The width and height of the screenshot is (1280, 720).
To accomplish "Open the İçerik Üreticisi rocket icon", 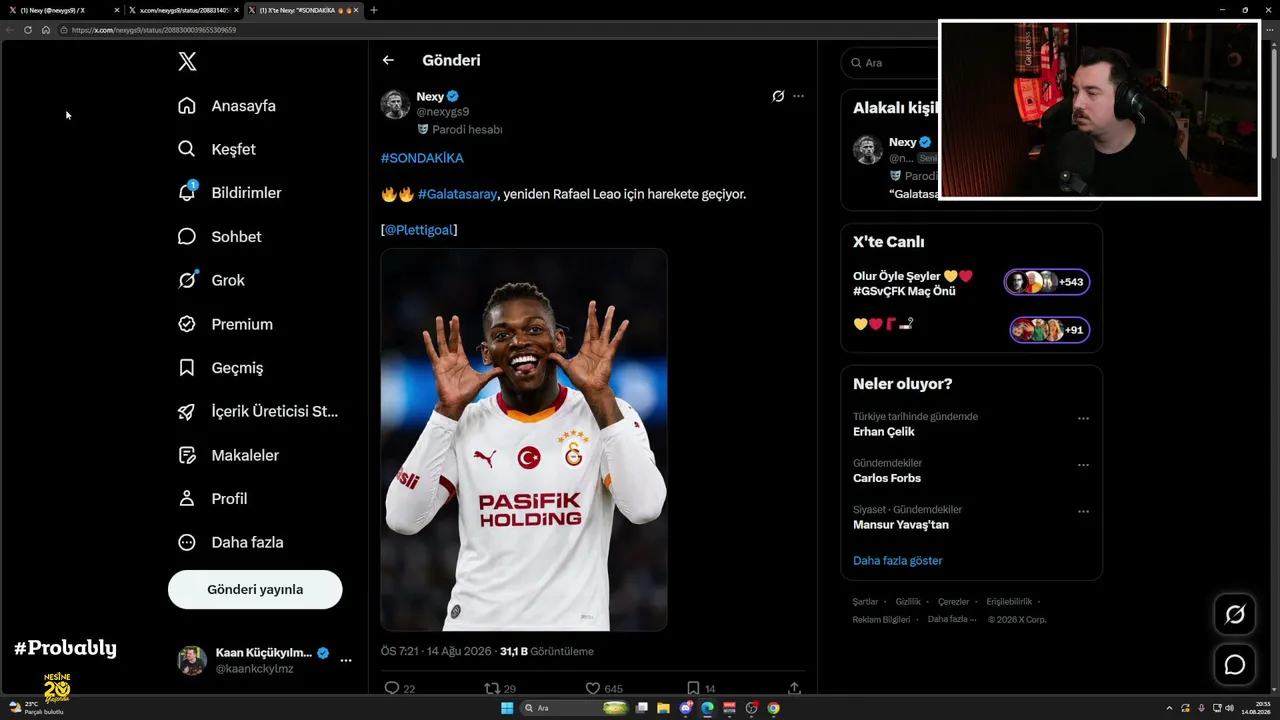I will (x=187, y=411).
